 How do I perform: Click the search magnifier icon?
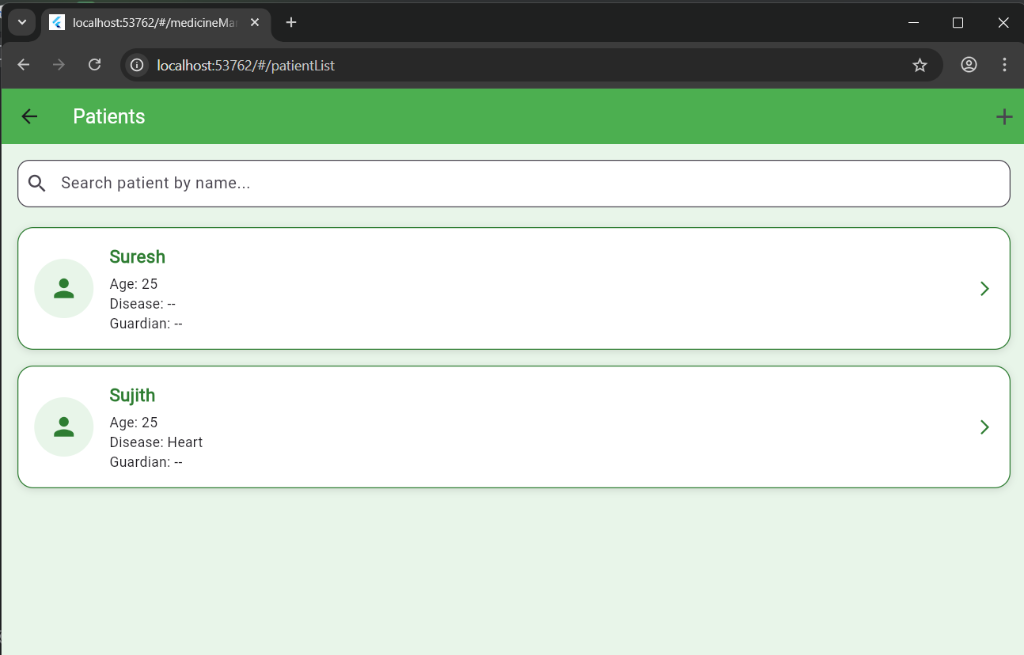pyautogui.click(x=37, y=184)
